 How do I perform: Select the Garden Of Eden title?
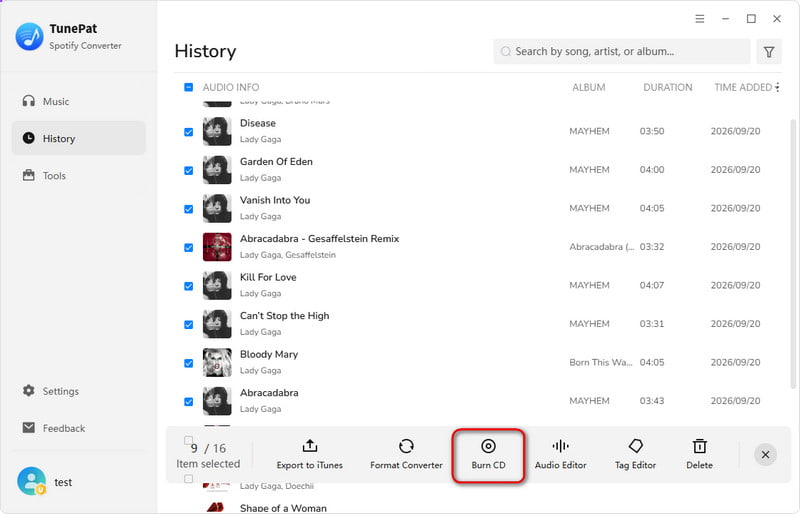(276, 162)
